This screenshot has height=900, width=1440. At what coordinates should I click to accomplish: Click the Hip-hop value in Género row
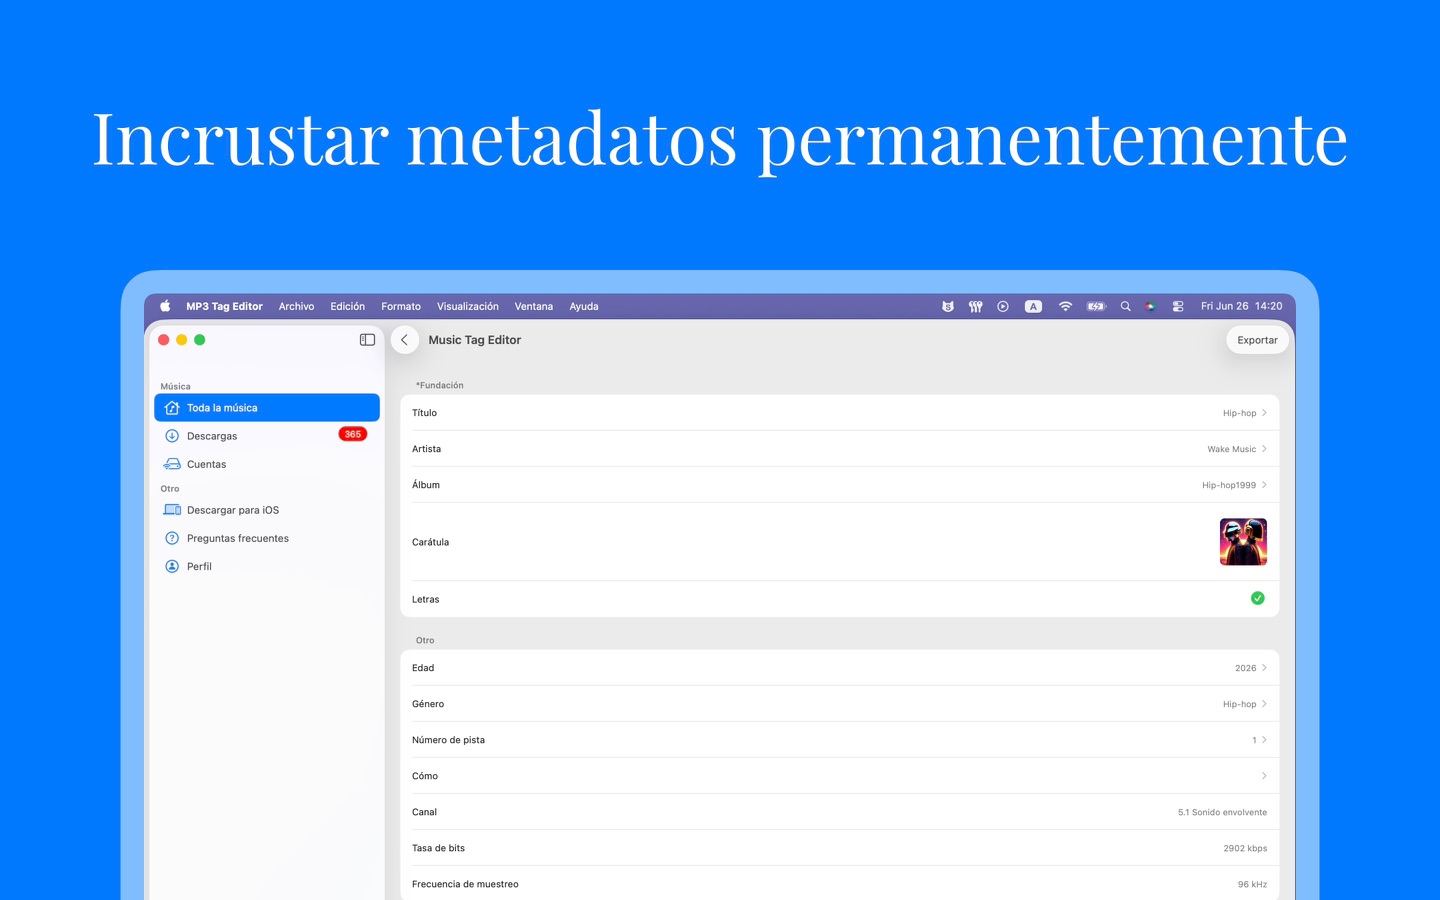1239,704
